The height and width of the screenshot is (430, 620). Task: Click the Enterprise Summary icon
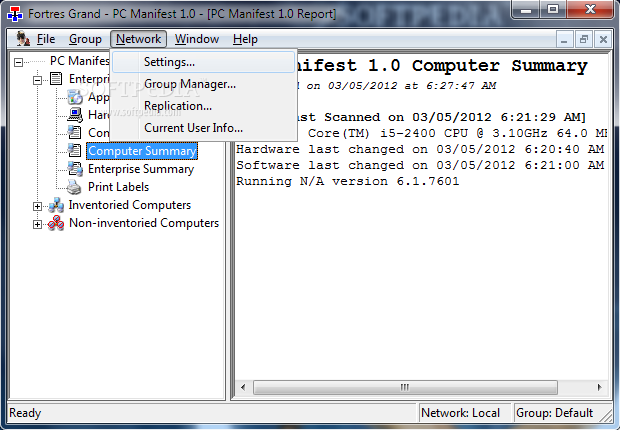pos(75,169)
